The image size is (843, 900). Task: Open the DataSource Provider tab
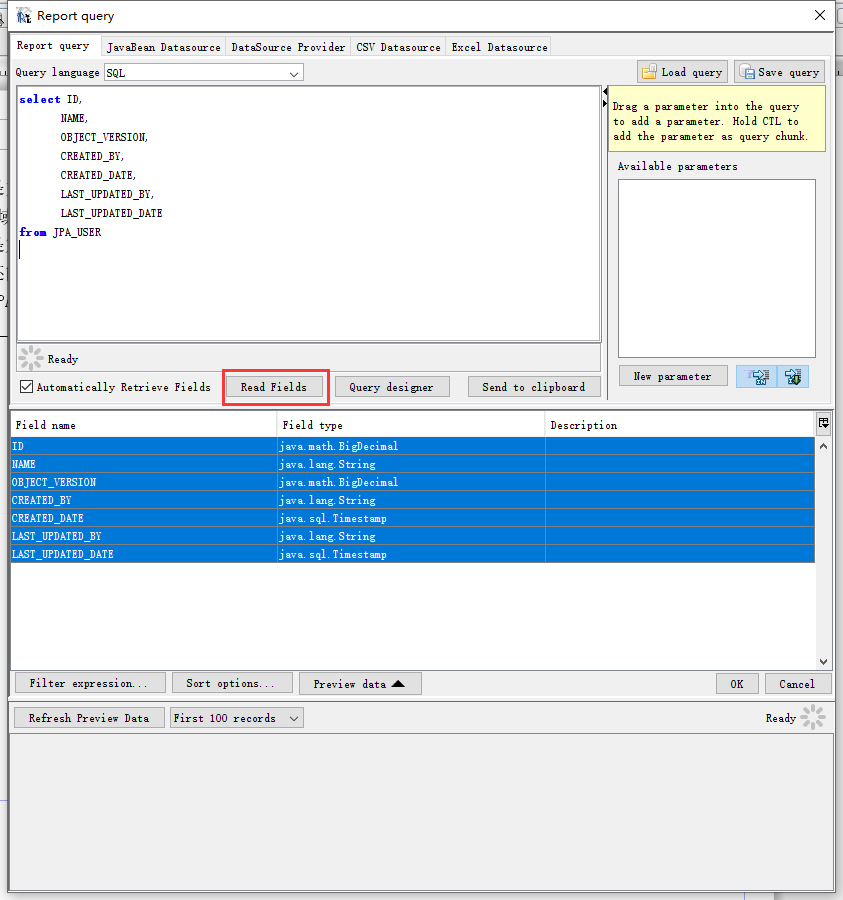(x=288, y=47)
